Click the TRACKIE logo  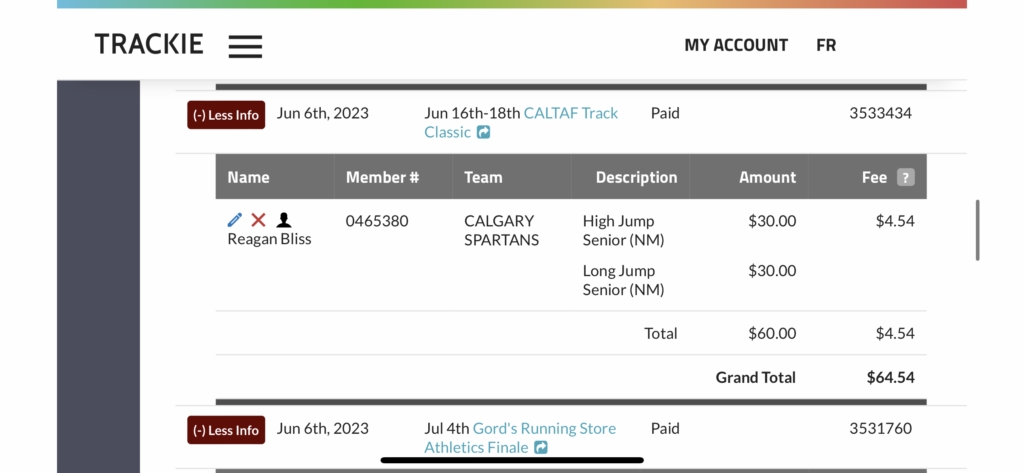(x=149, y=45)
